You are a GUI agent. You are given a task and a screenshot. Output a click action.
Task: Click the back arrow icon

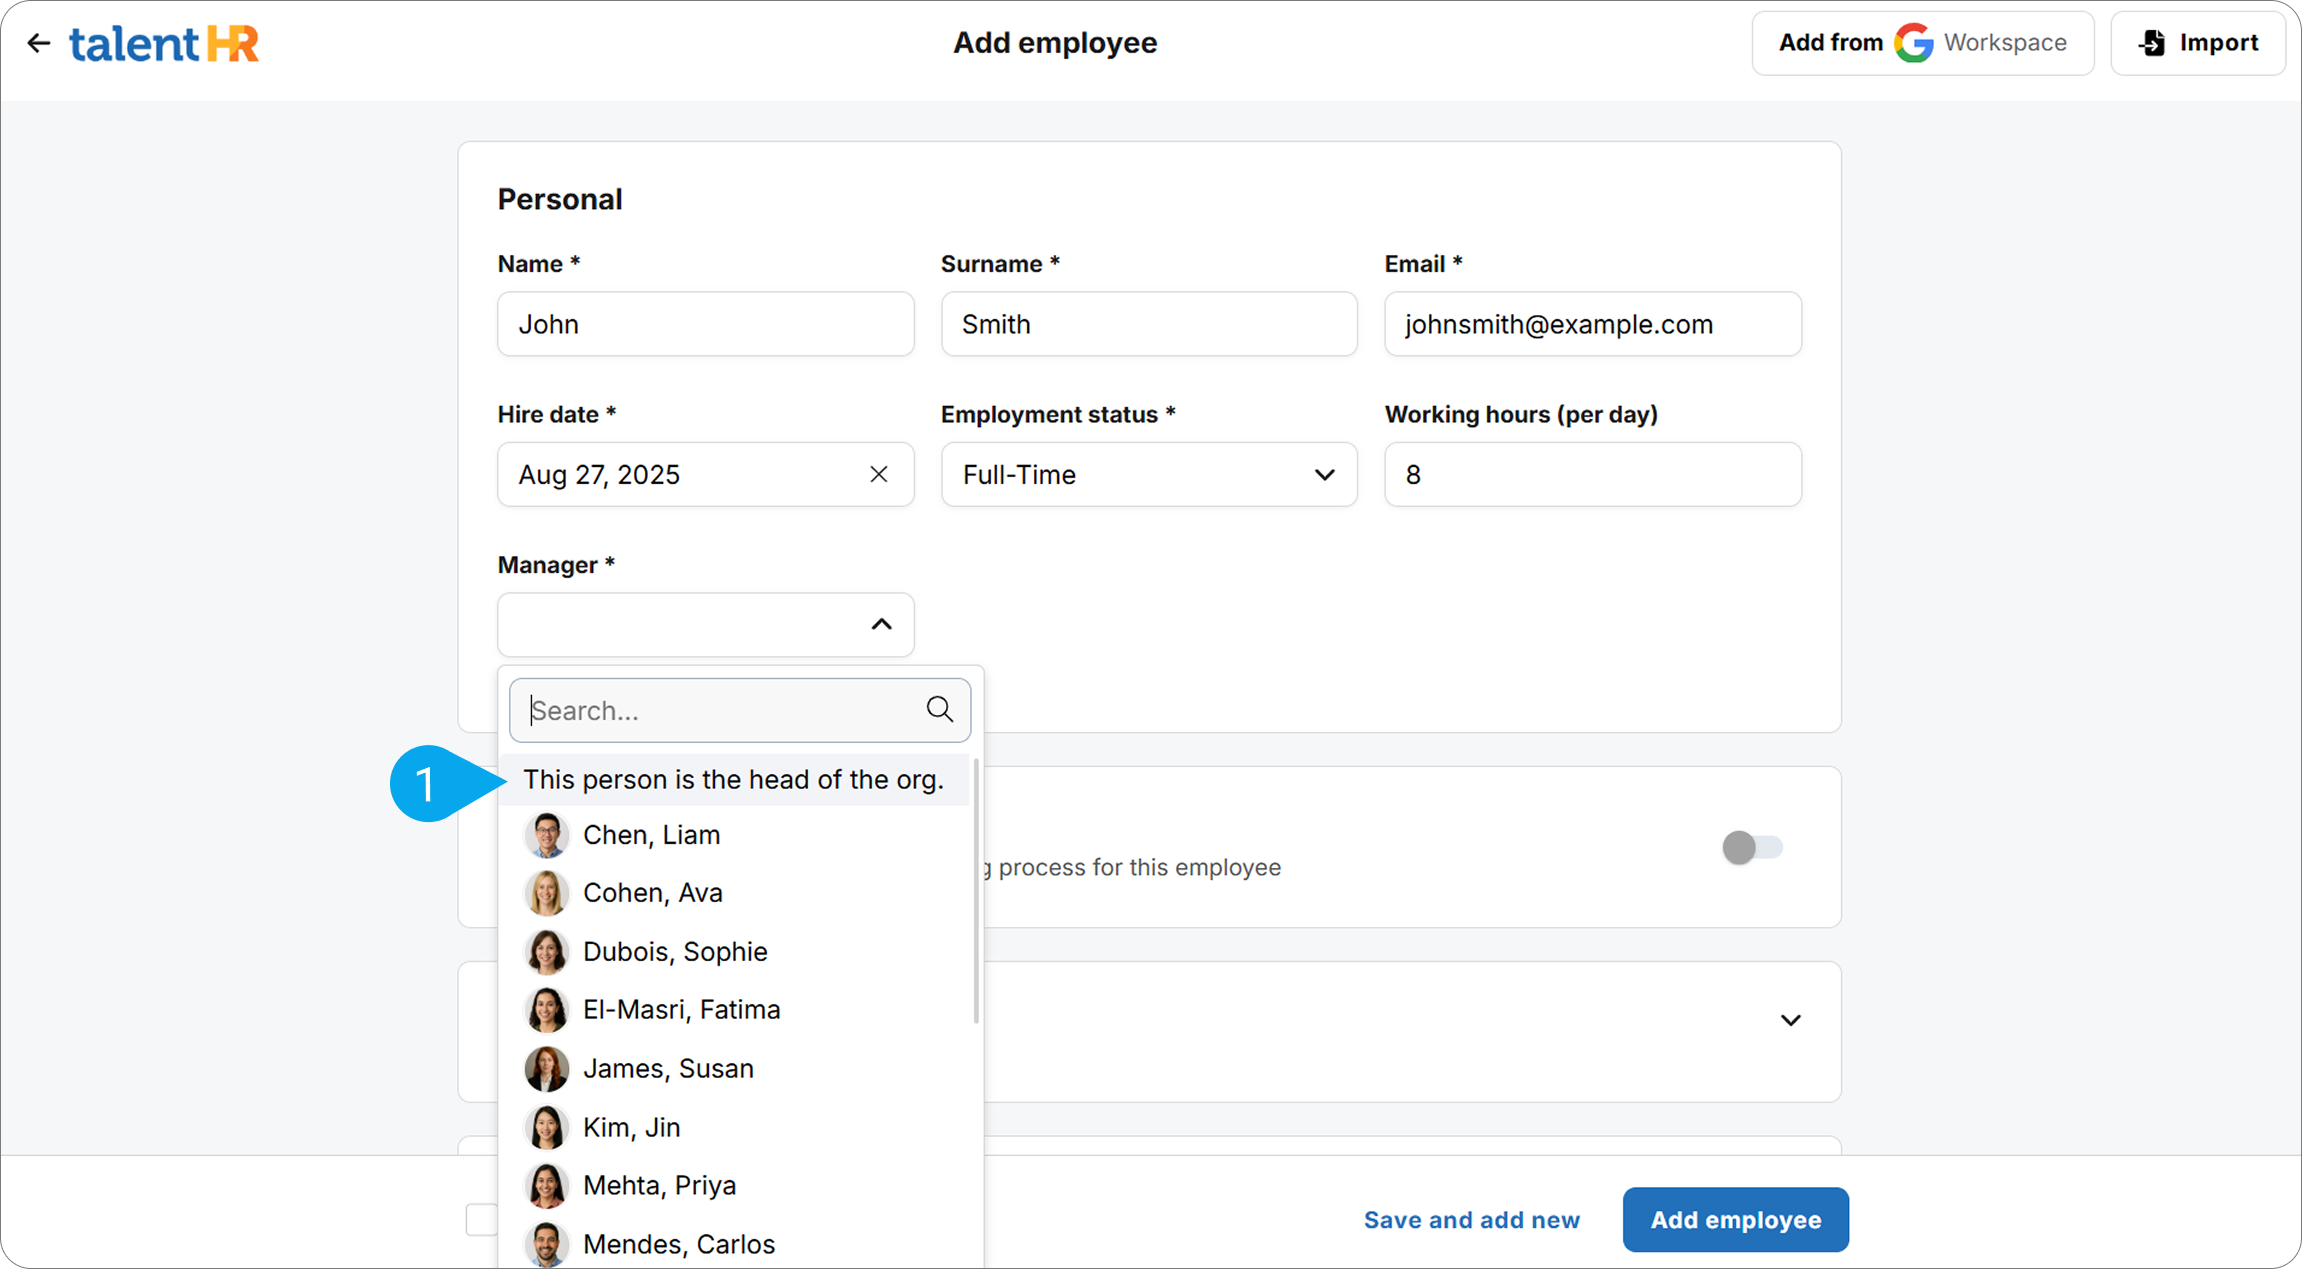tap(38, 43)
